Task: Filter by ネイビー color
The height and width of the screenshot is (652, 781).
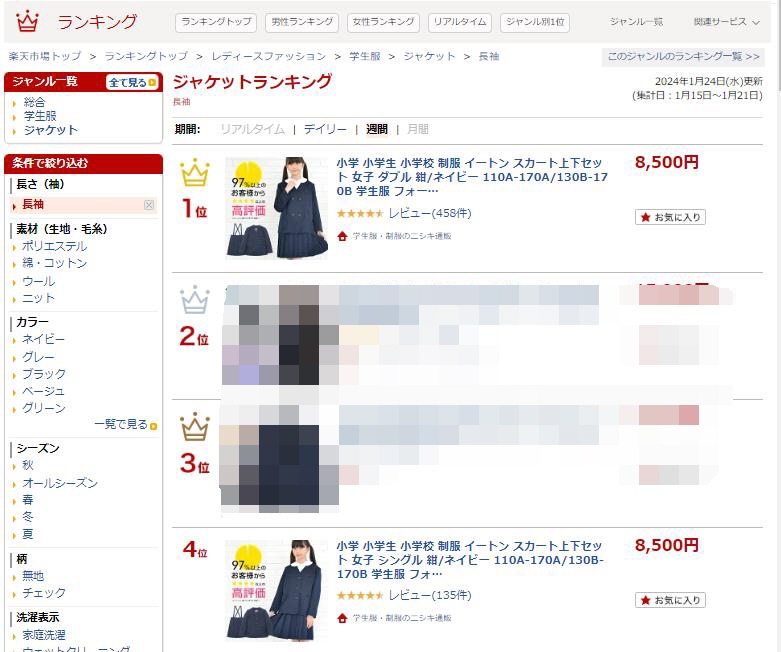Action: tap(43, 339)
